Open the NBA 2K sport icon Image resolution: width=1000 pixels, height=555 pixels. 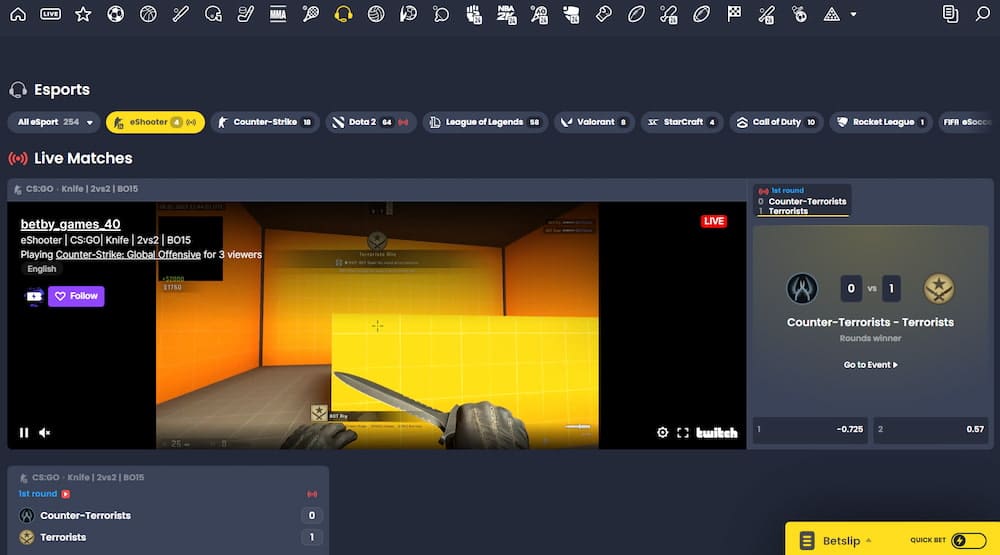coord(506,14)
